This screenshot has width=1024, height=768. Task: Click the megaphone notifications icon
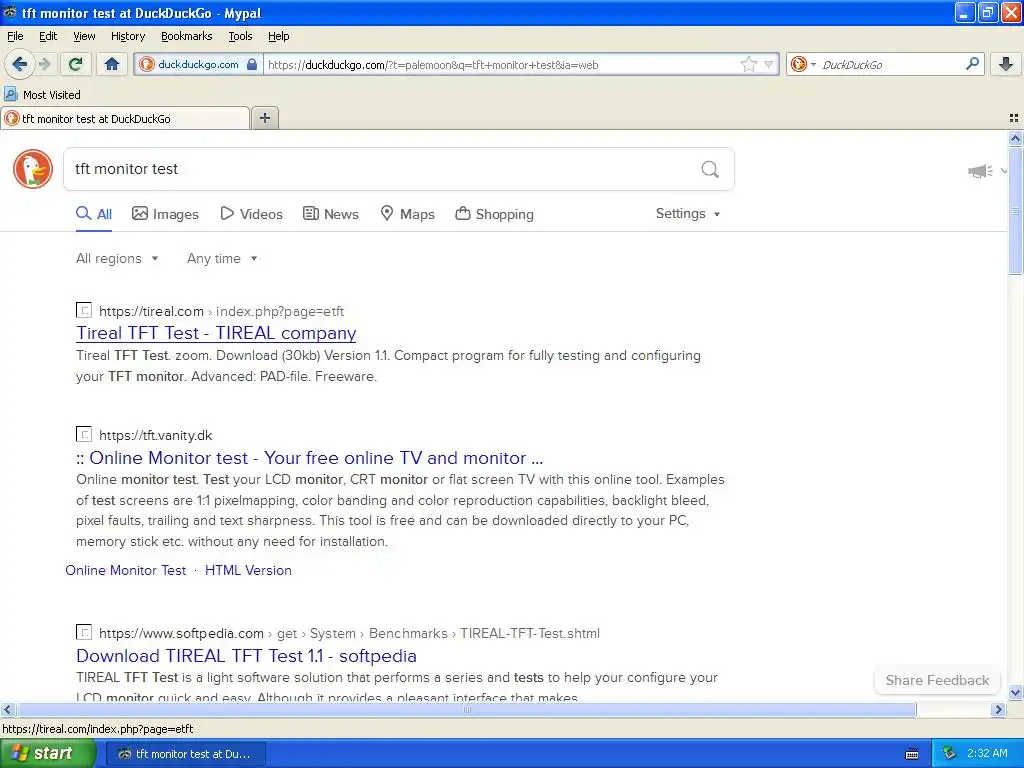pos(980,171)
